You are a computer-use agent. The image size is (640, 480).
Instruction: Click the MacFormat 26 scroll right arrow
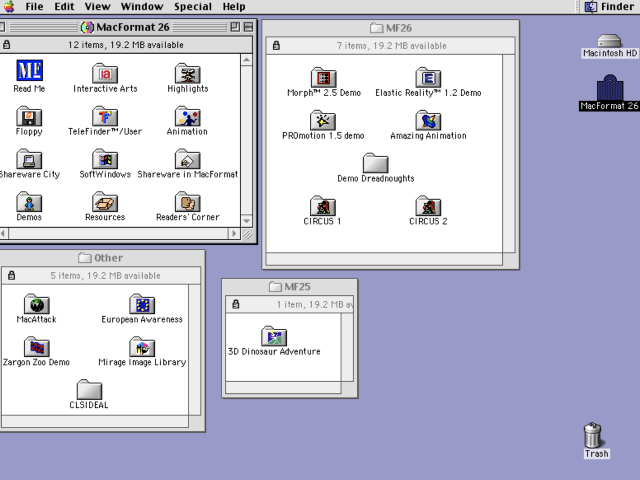coord(234,234)
